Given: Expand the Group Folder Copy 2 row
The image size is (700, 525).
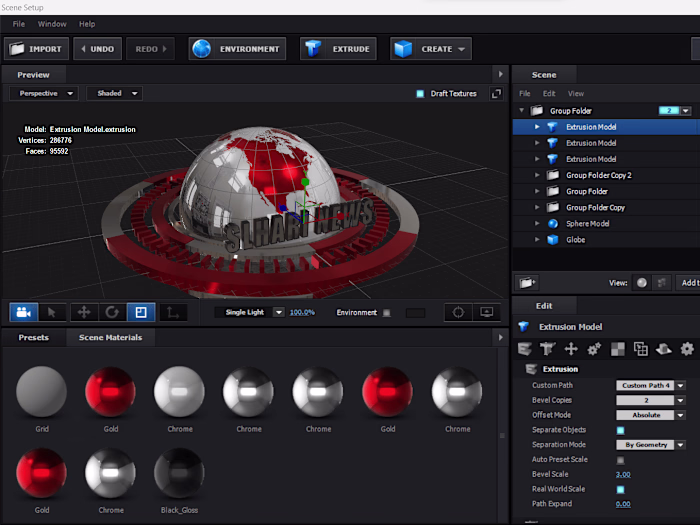Looking at the screenshot, I should (x=537, y=175).
